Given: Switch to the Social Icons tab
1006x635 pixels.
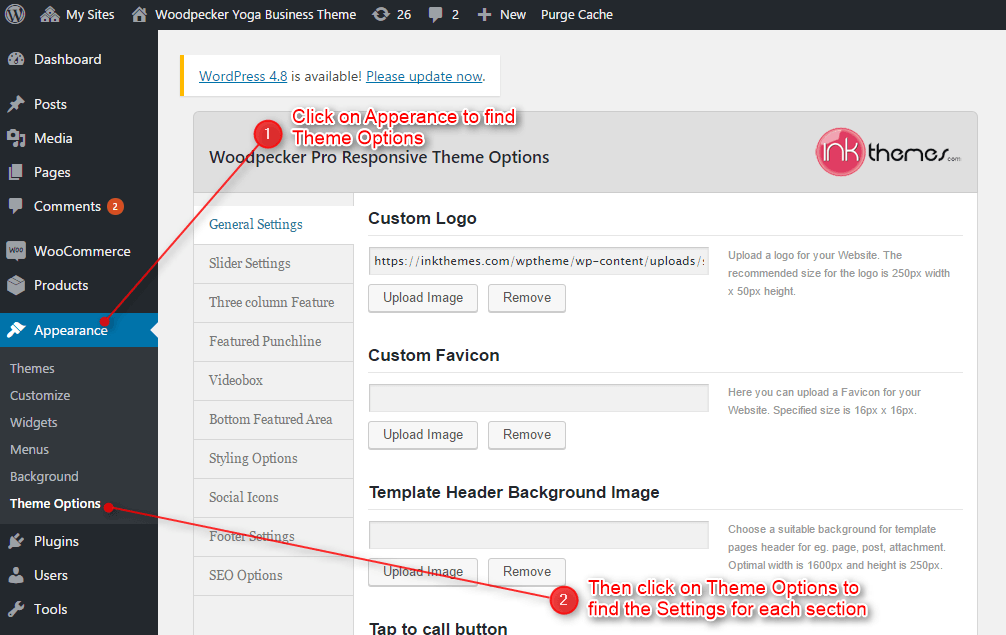Looking at the screenshot, I should [274, 498].
